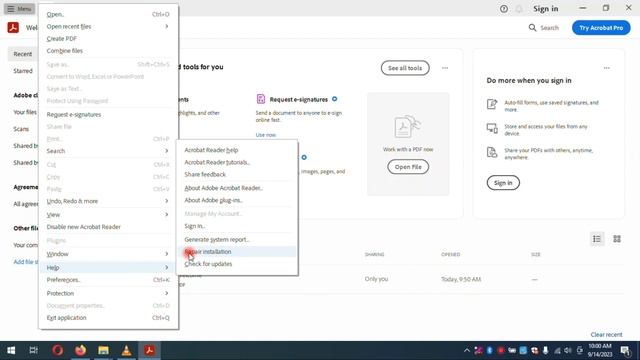Click Use now link under e-signatures
This screenshot has width=640, height=360.
pos(266,135)
